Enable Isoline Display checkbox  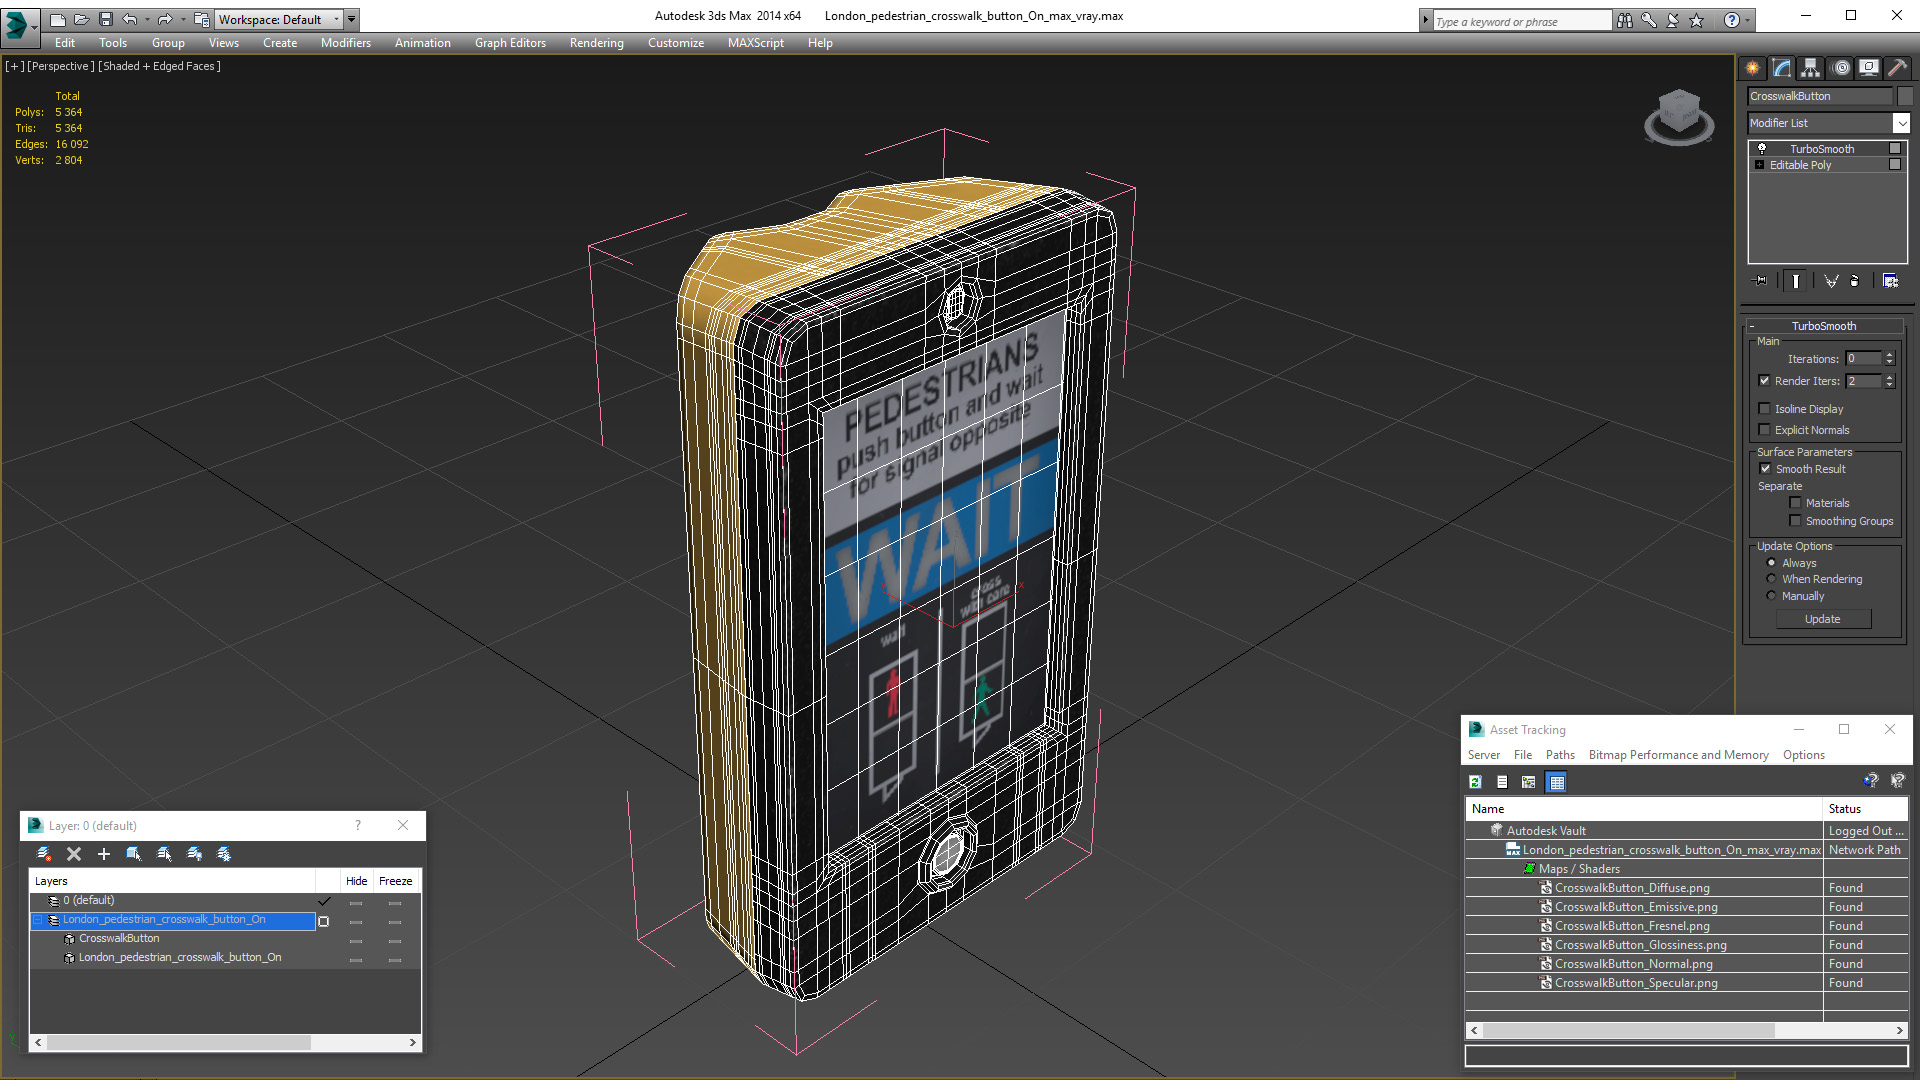click(1765, 409)
